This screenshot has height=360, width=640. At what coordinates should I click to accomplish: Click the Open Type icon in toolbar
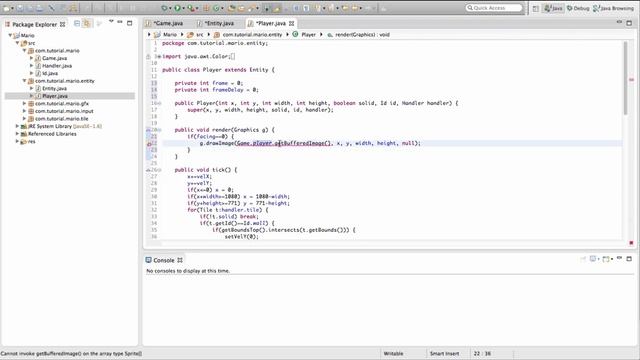(231, 8)
